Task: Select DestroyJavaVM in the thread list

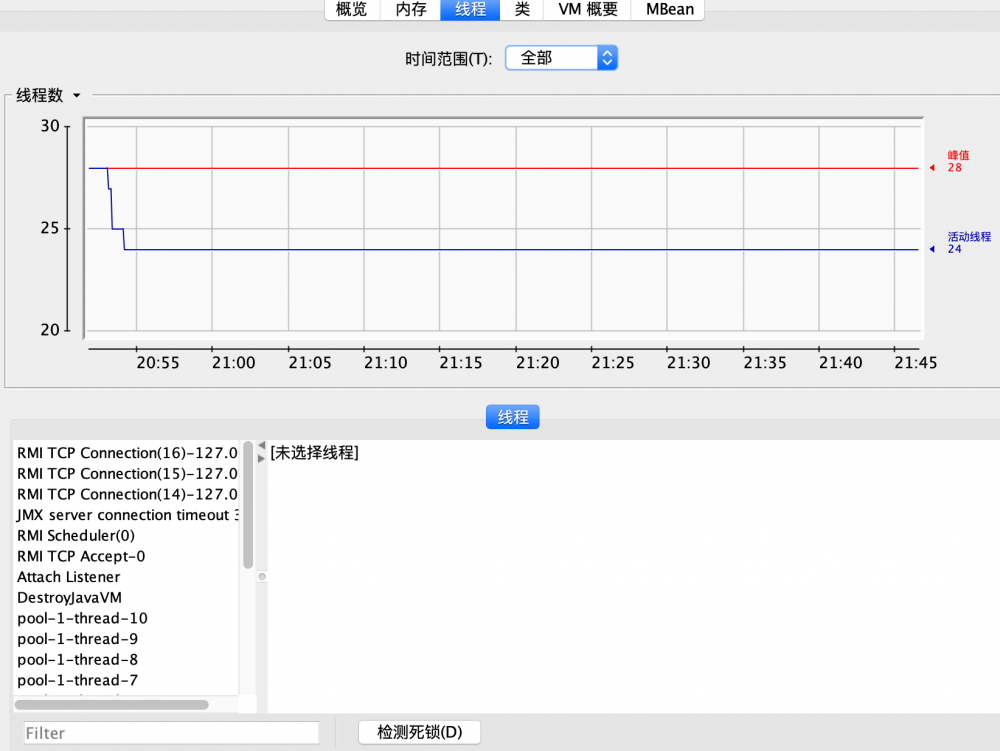Action: [x=67, y=597]
